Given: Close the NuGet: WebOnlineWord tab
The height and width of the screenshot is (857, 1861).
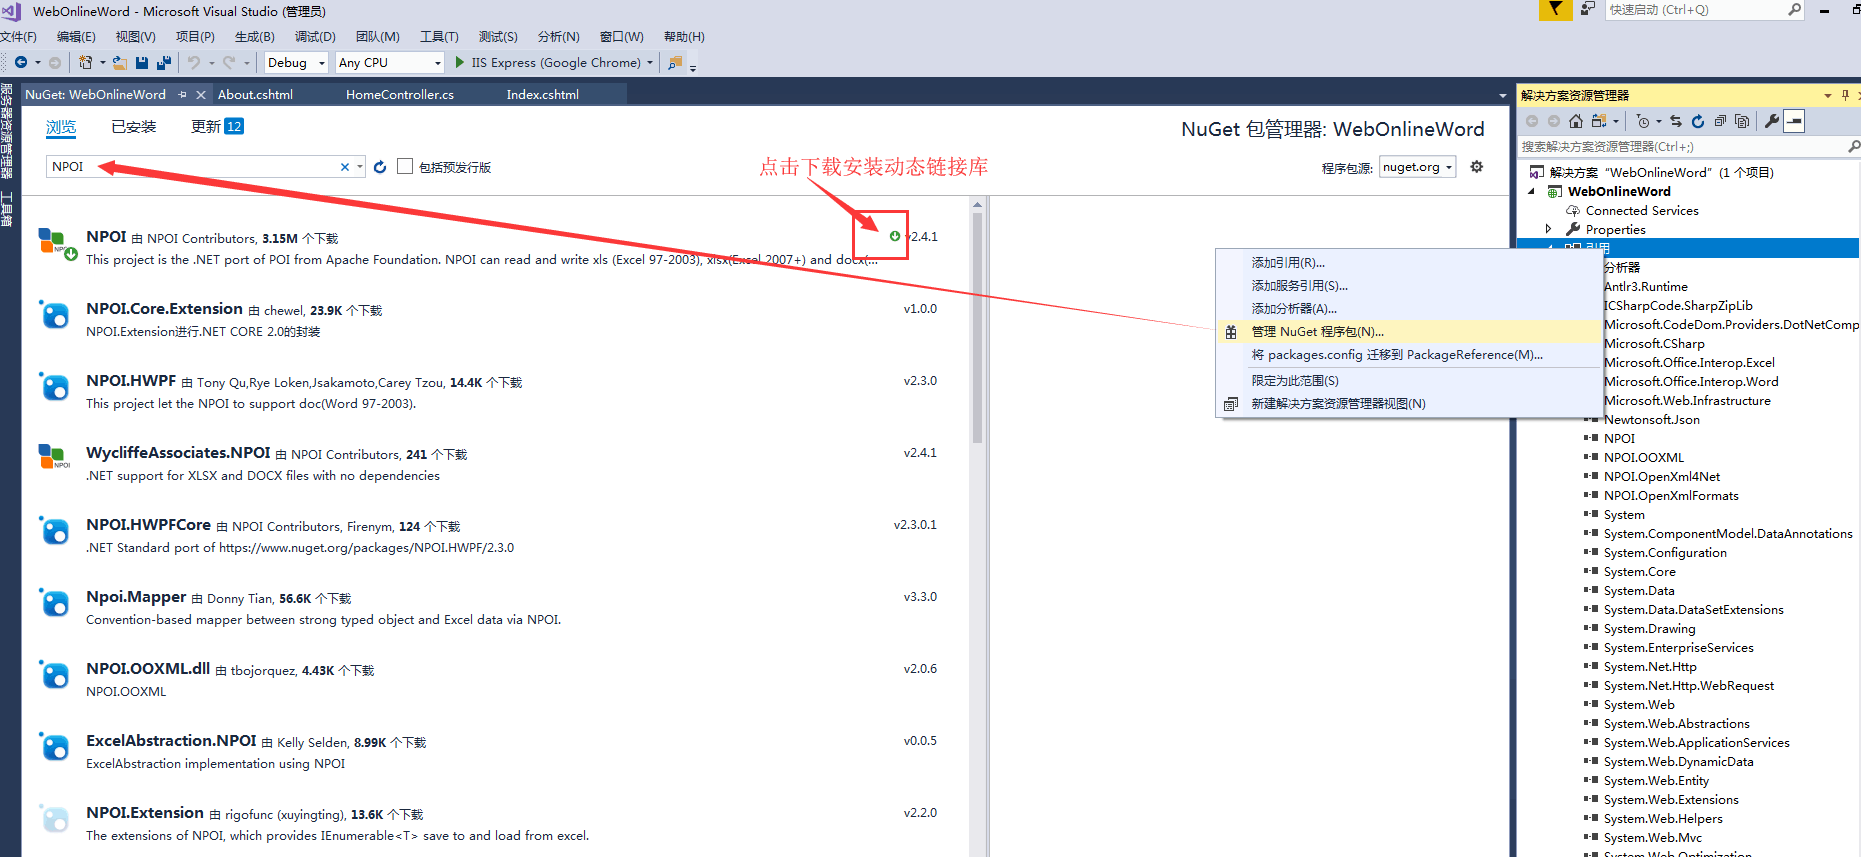Looking at the screenshot, I should pyautogui.click(x=201, y=95).
